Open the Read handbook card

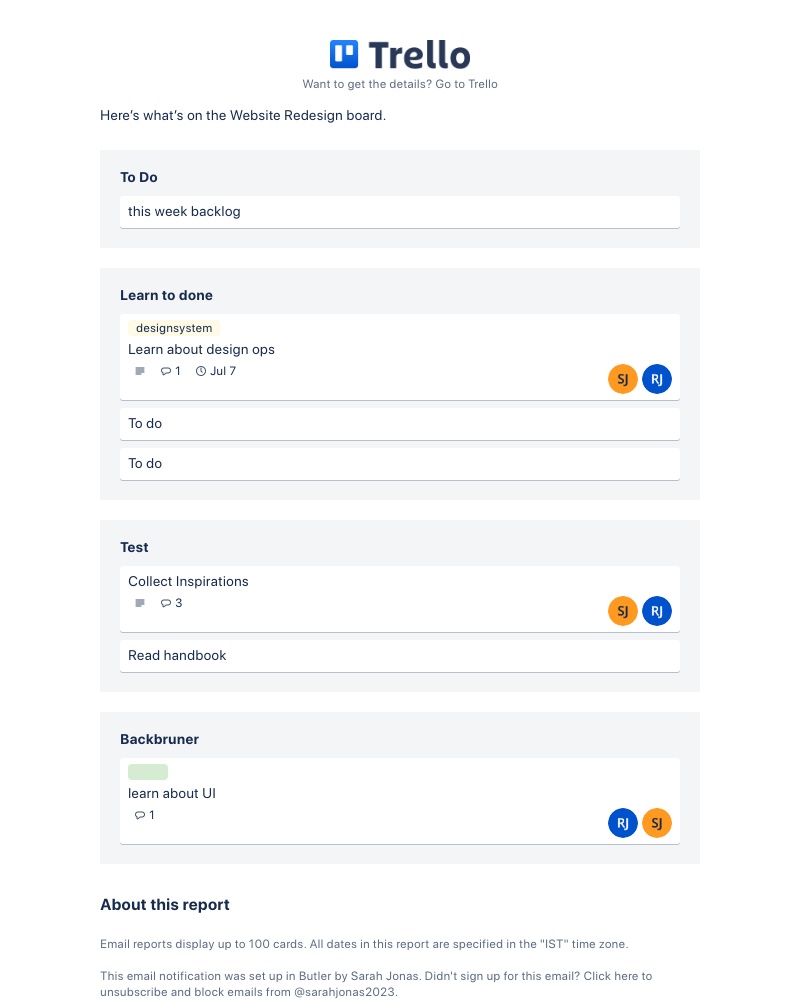click(x=177, y=655)
